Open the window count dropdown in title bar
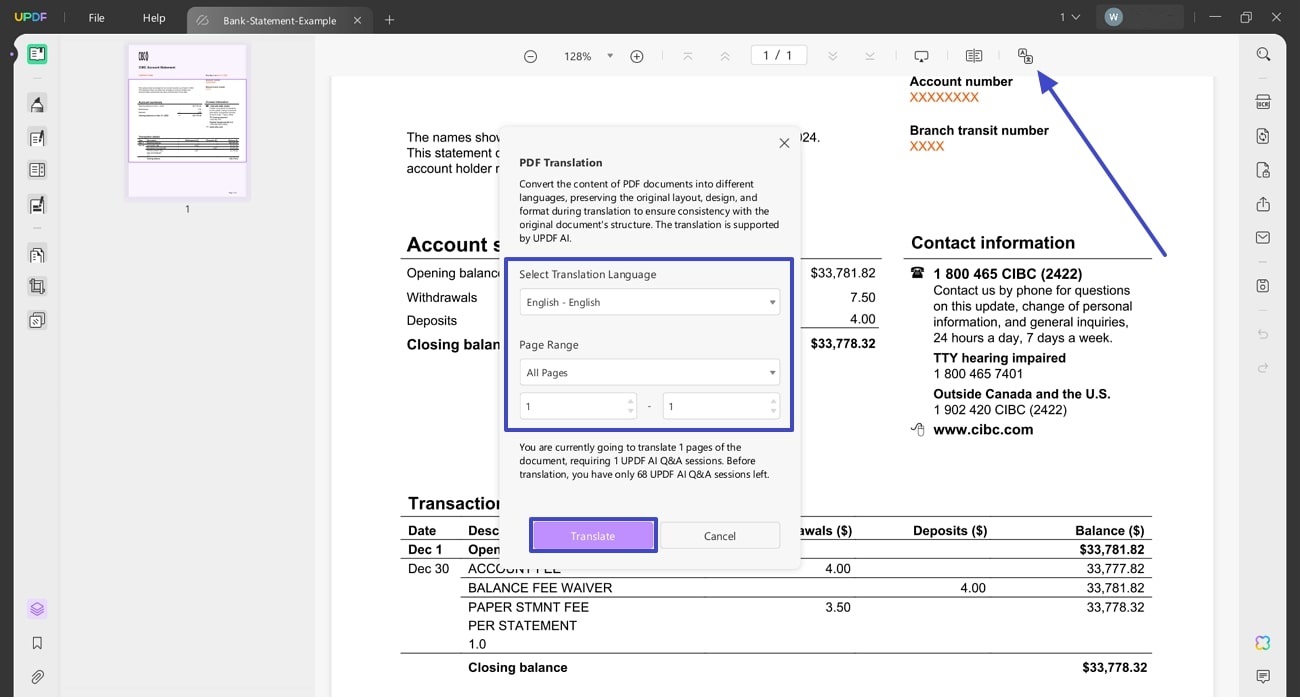Image resolution: width=1300 pixels, height=697 pixels. [1070, 17]
